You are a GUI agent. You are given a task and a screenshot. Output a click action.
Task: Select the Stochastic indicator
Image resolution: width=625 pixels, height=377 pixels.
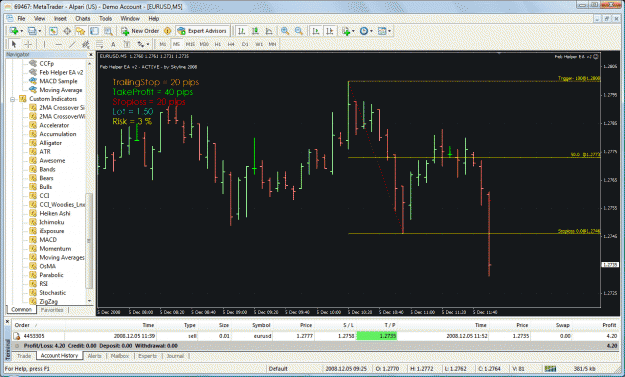pyautogui.click(x=52, y=293)
